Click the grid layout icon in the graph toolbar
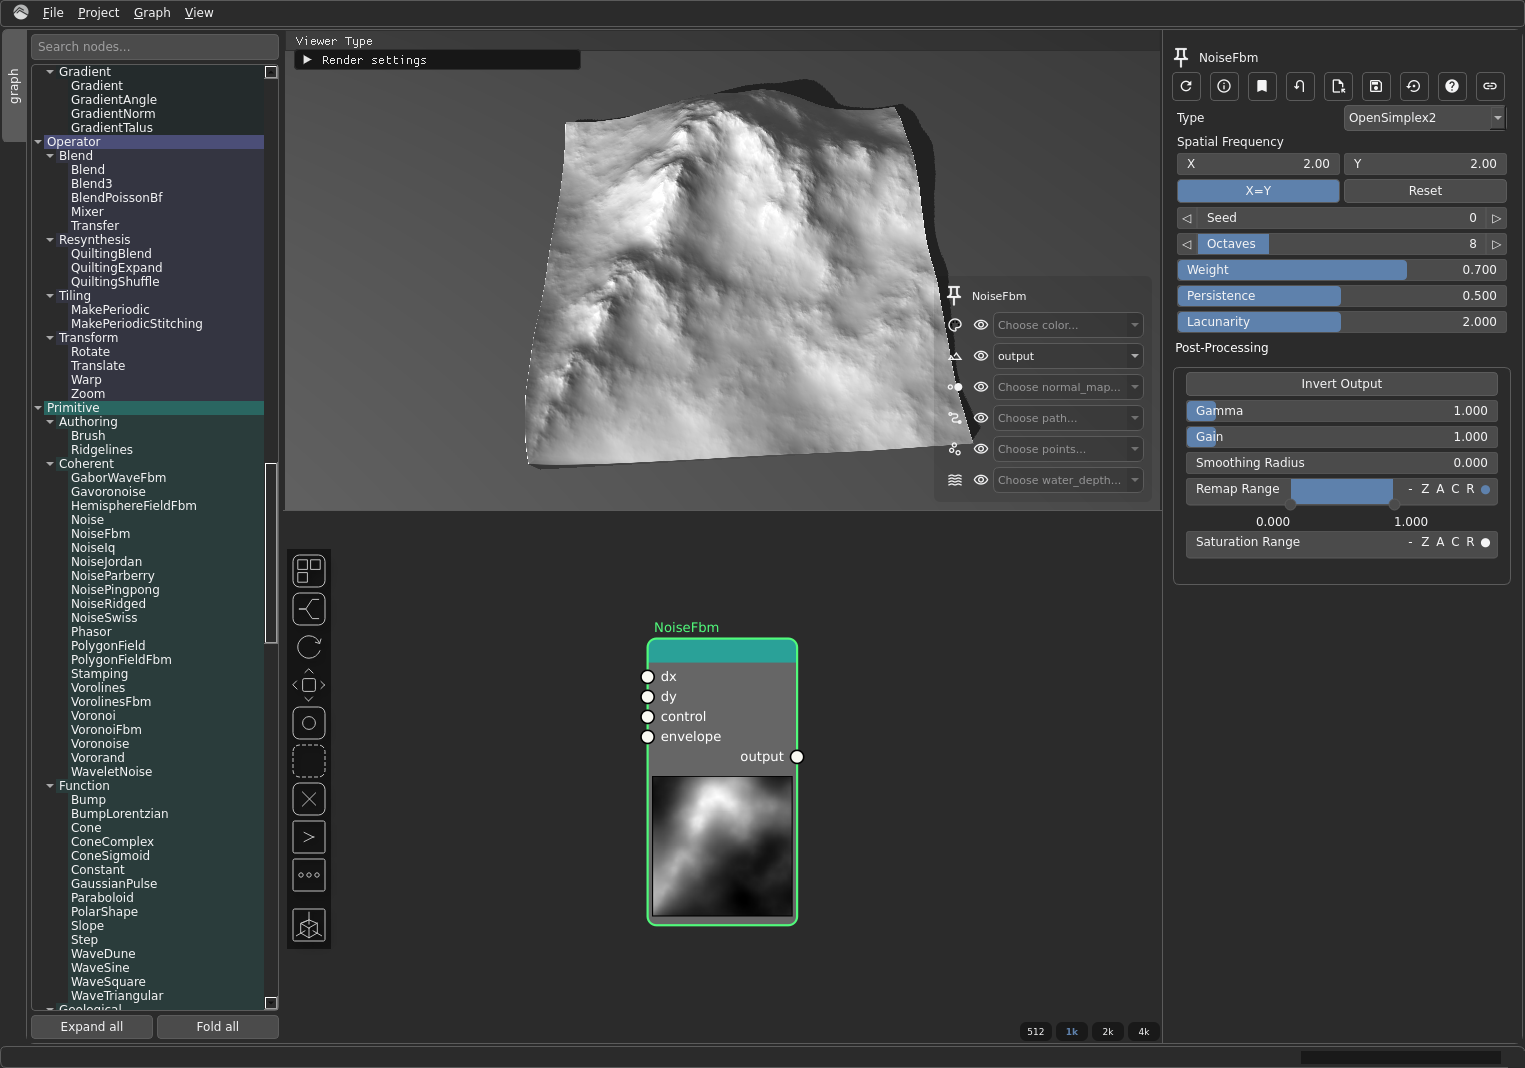The width and height of the screenshot is (1525, 1068). pos(309,571)
